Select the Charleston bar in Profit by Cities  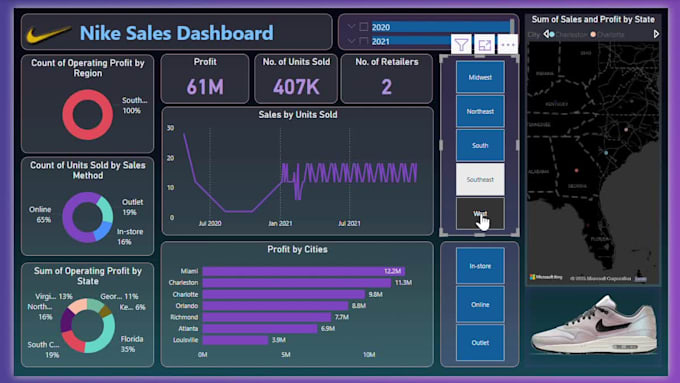point(297,282)
